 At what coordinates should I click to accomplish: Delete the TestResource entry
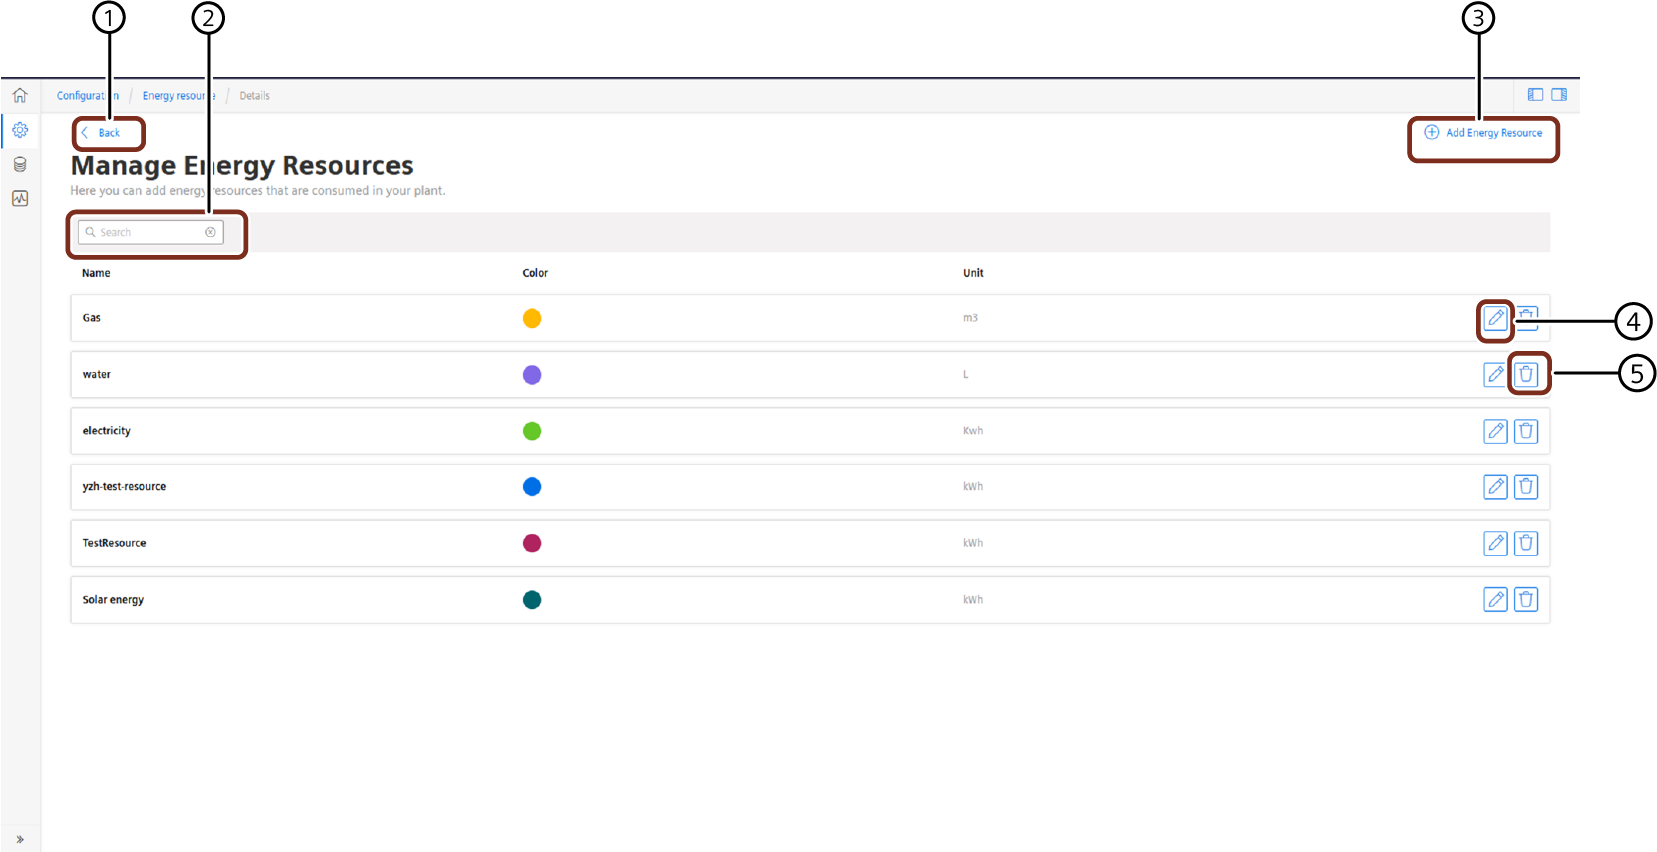1526,543
